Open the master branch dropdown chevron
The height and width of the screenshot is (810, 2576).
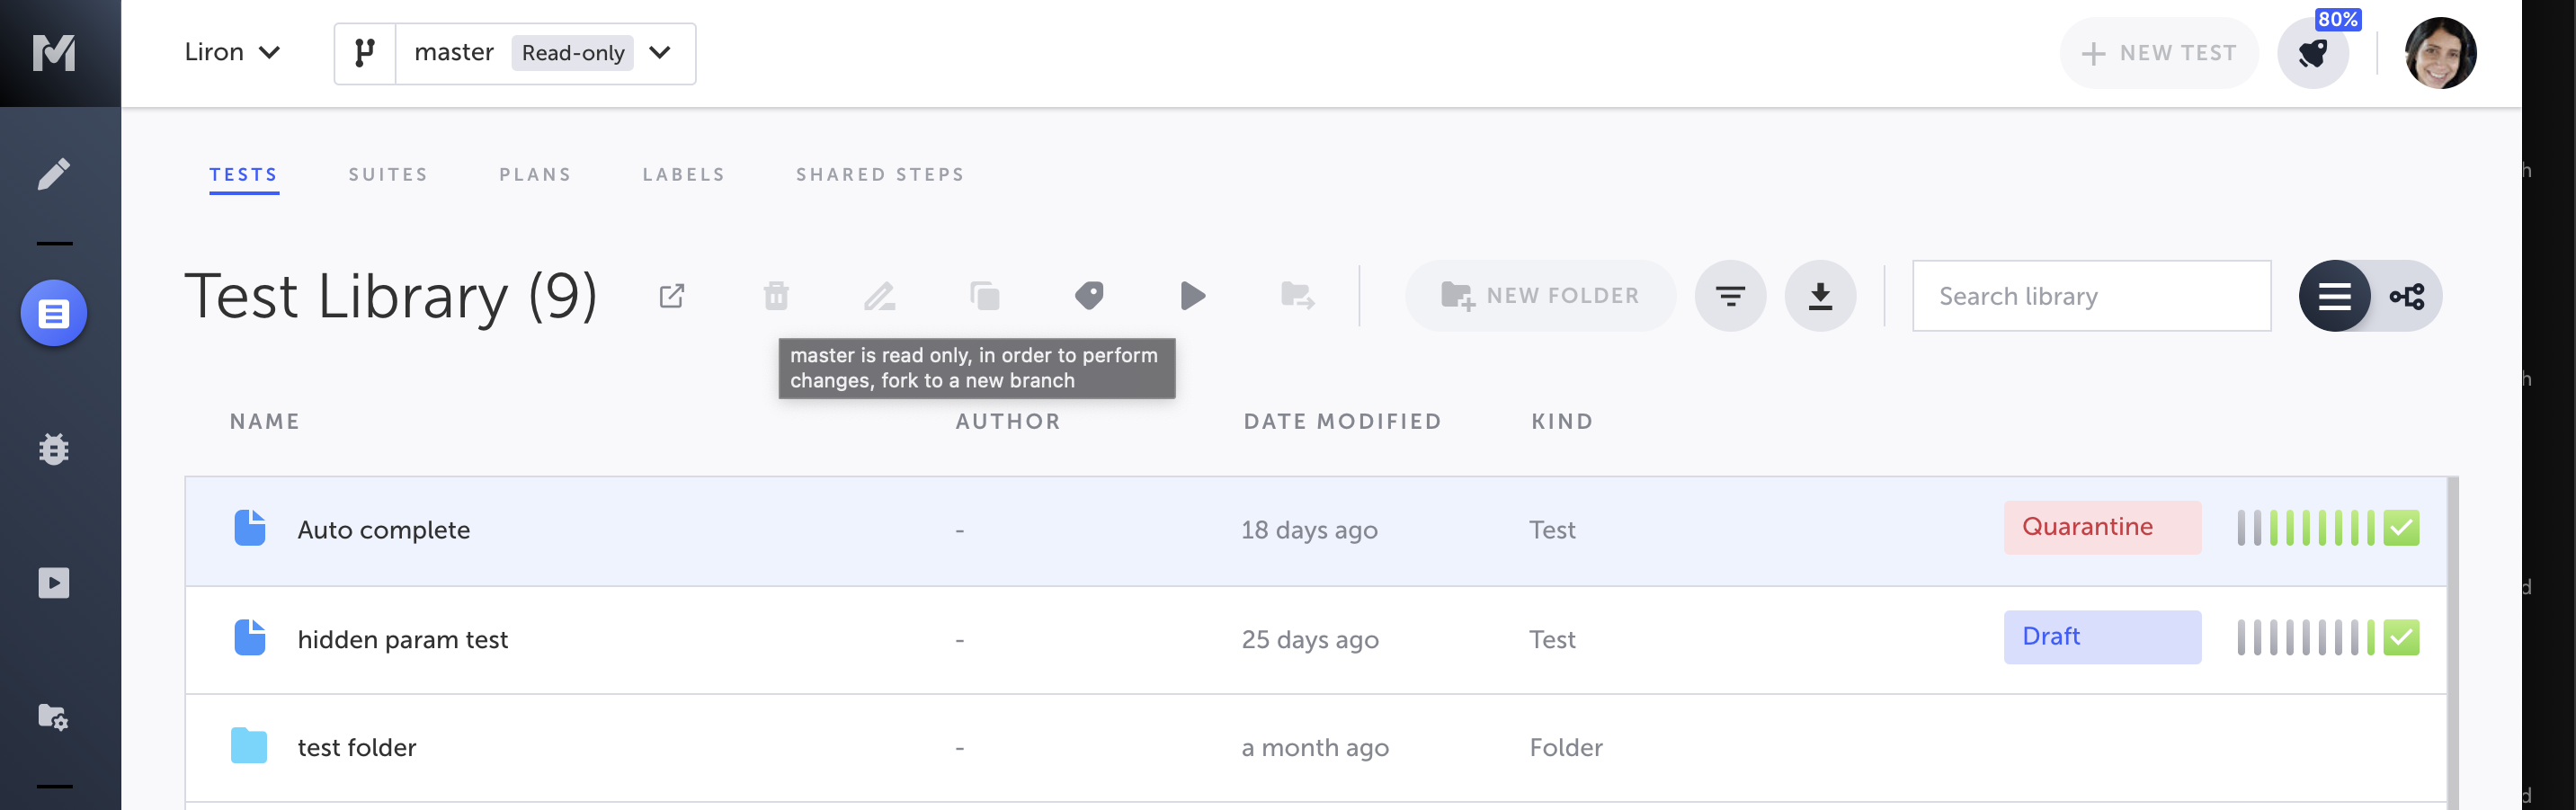pos(660,53)
